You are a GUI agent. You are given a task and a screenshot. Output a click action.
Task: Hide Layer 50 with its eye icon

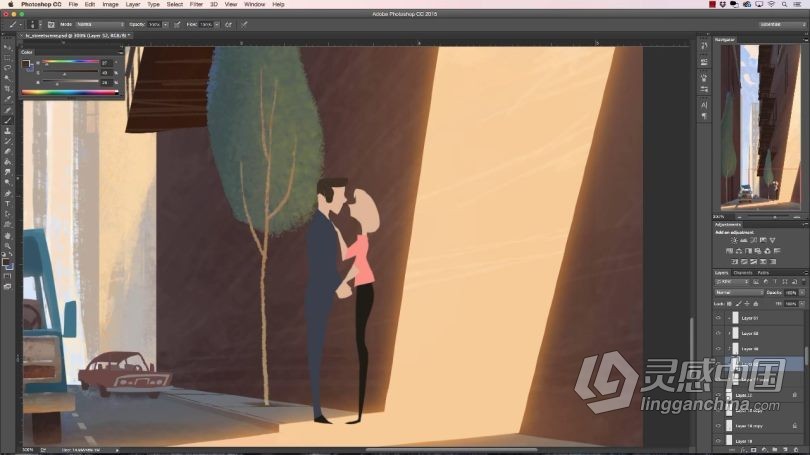click(x=718, y=333)
